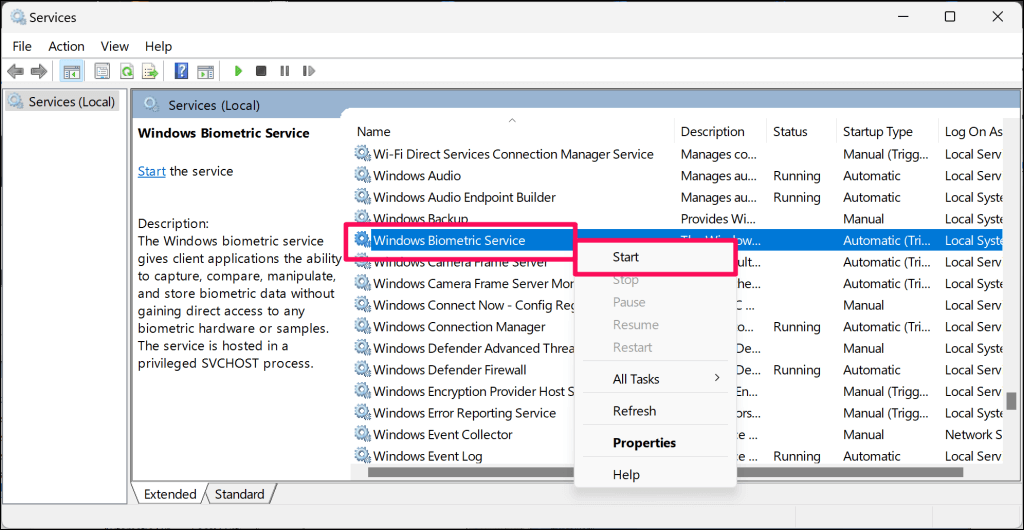Choose Start in the context menu

626,257
